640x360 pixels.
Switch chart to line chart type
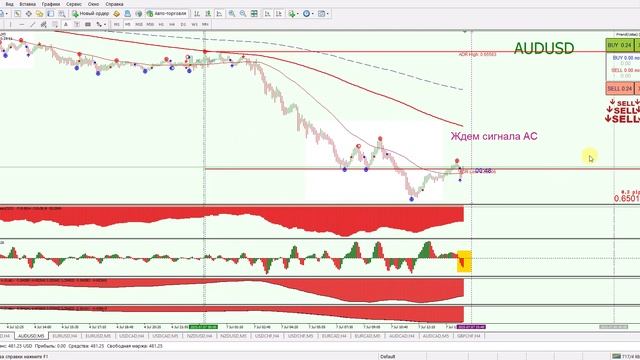pos(219,13)
